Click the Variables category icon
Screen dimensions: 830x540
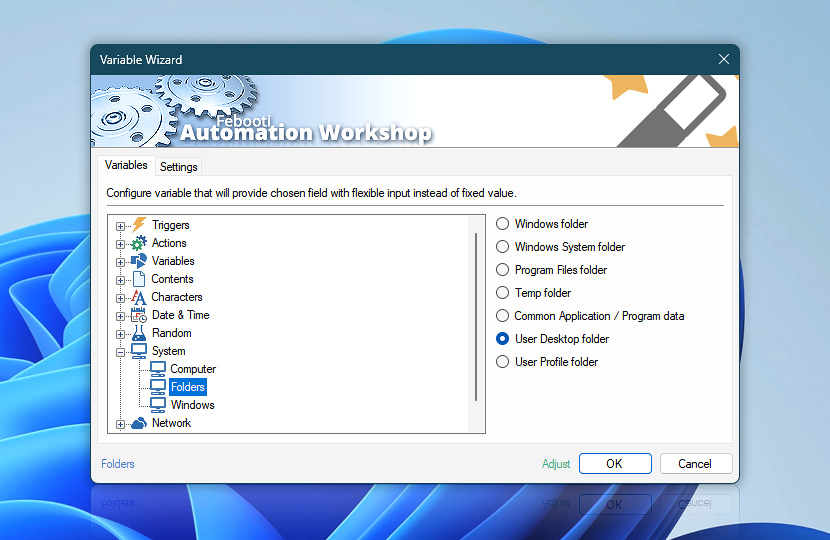click(139, 261)
